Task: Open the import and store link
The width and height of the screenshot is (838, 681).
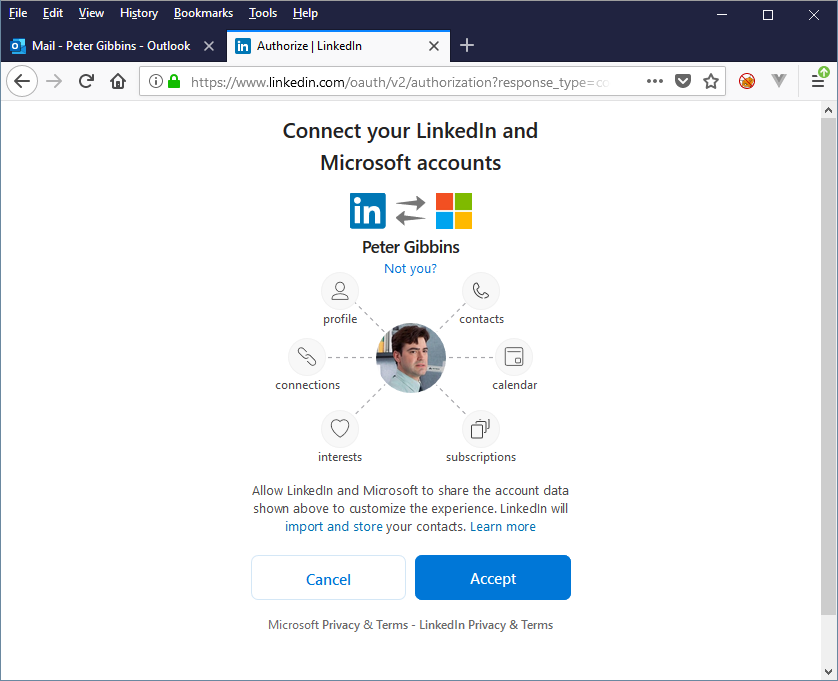Action: pyautogui.click(x=333, y=527)
